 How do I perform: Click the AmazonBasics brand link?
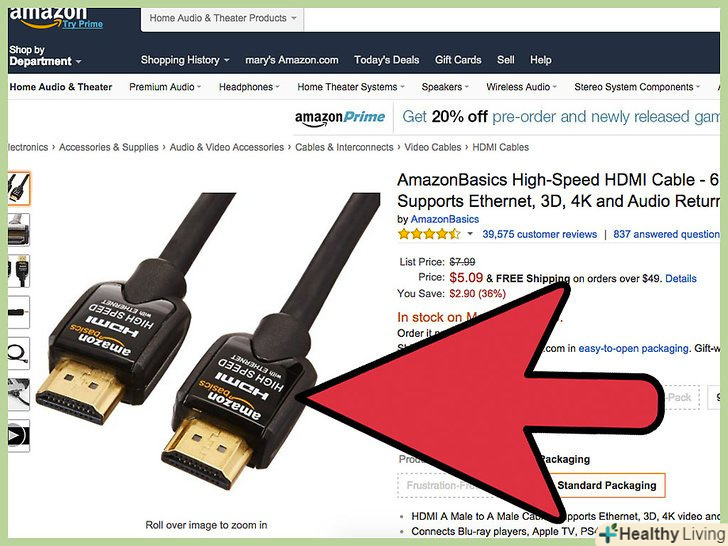(445, 219)
